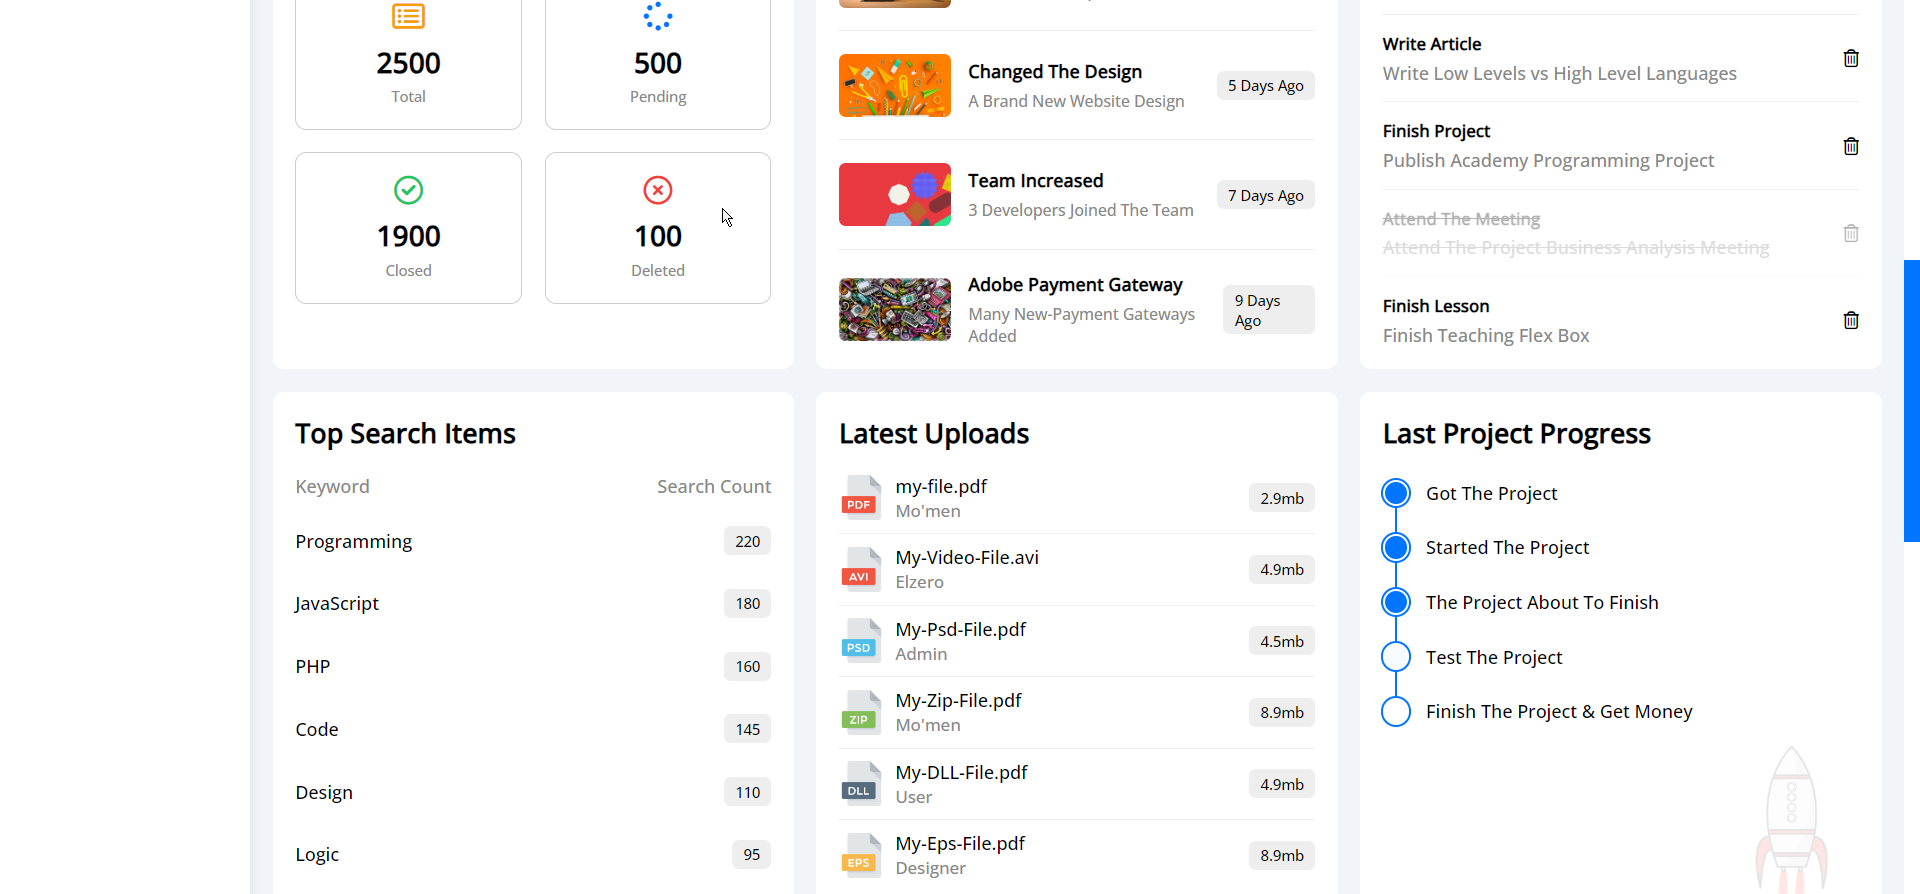Open the Adobe Payment Gateway news title
The width and height of the screenshot is (1920, 894).
tap(1075, 285)
